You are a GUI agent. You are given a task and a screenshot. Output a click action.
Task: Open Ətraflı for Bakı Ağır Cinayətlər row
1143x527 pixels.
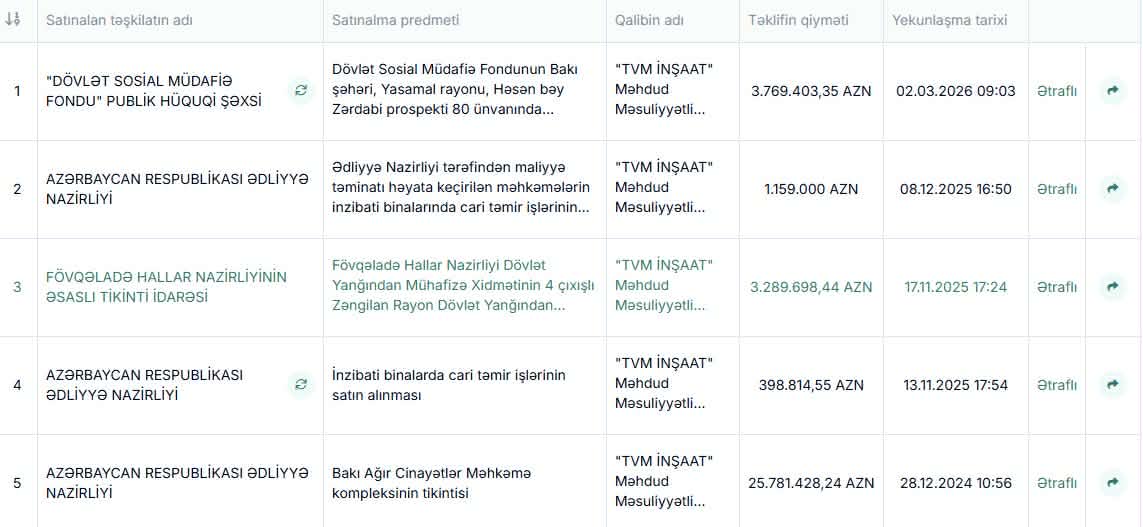[x=1057, y=483]
